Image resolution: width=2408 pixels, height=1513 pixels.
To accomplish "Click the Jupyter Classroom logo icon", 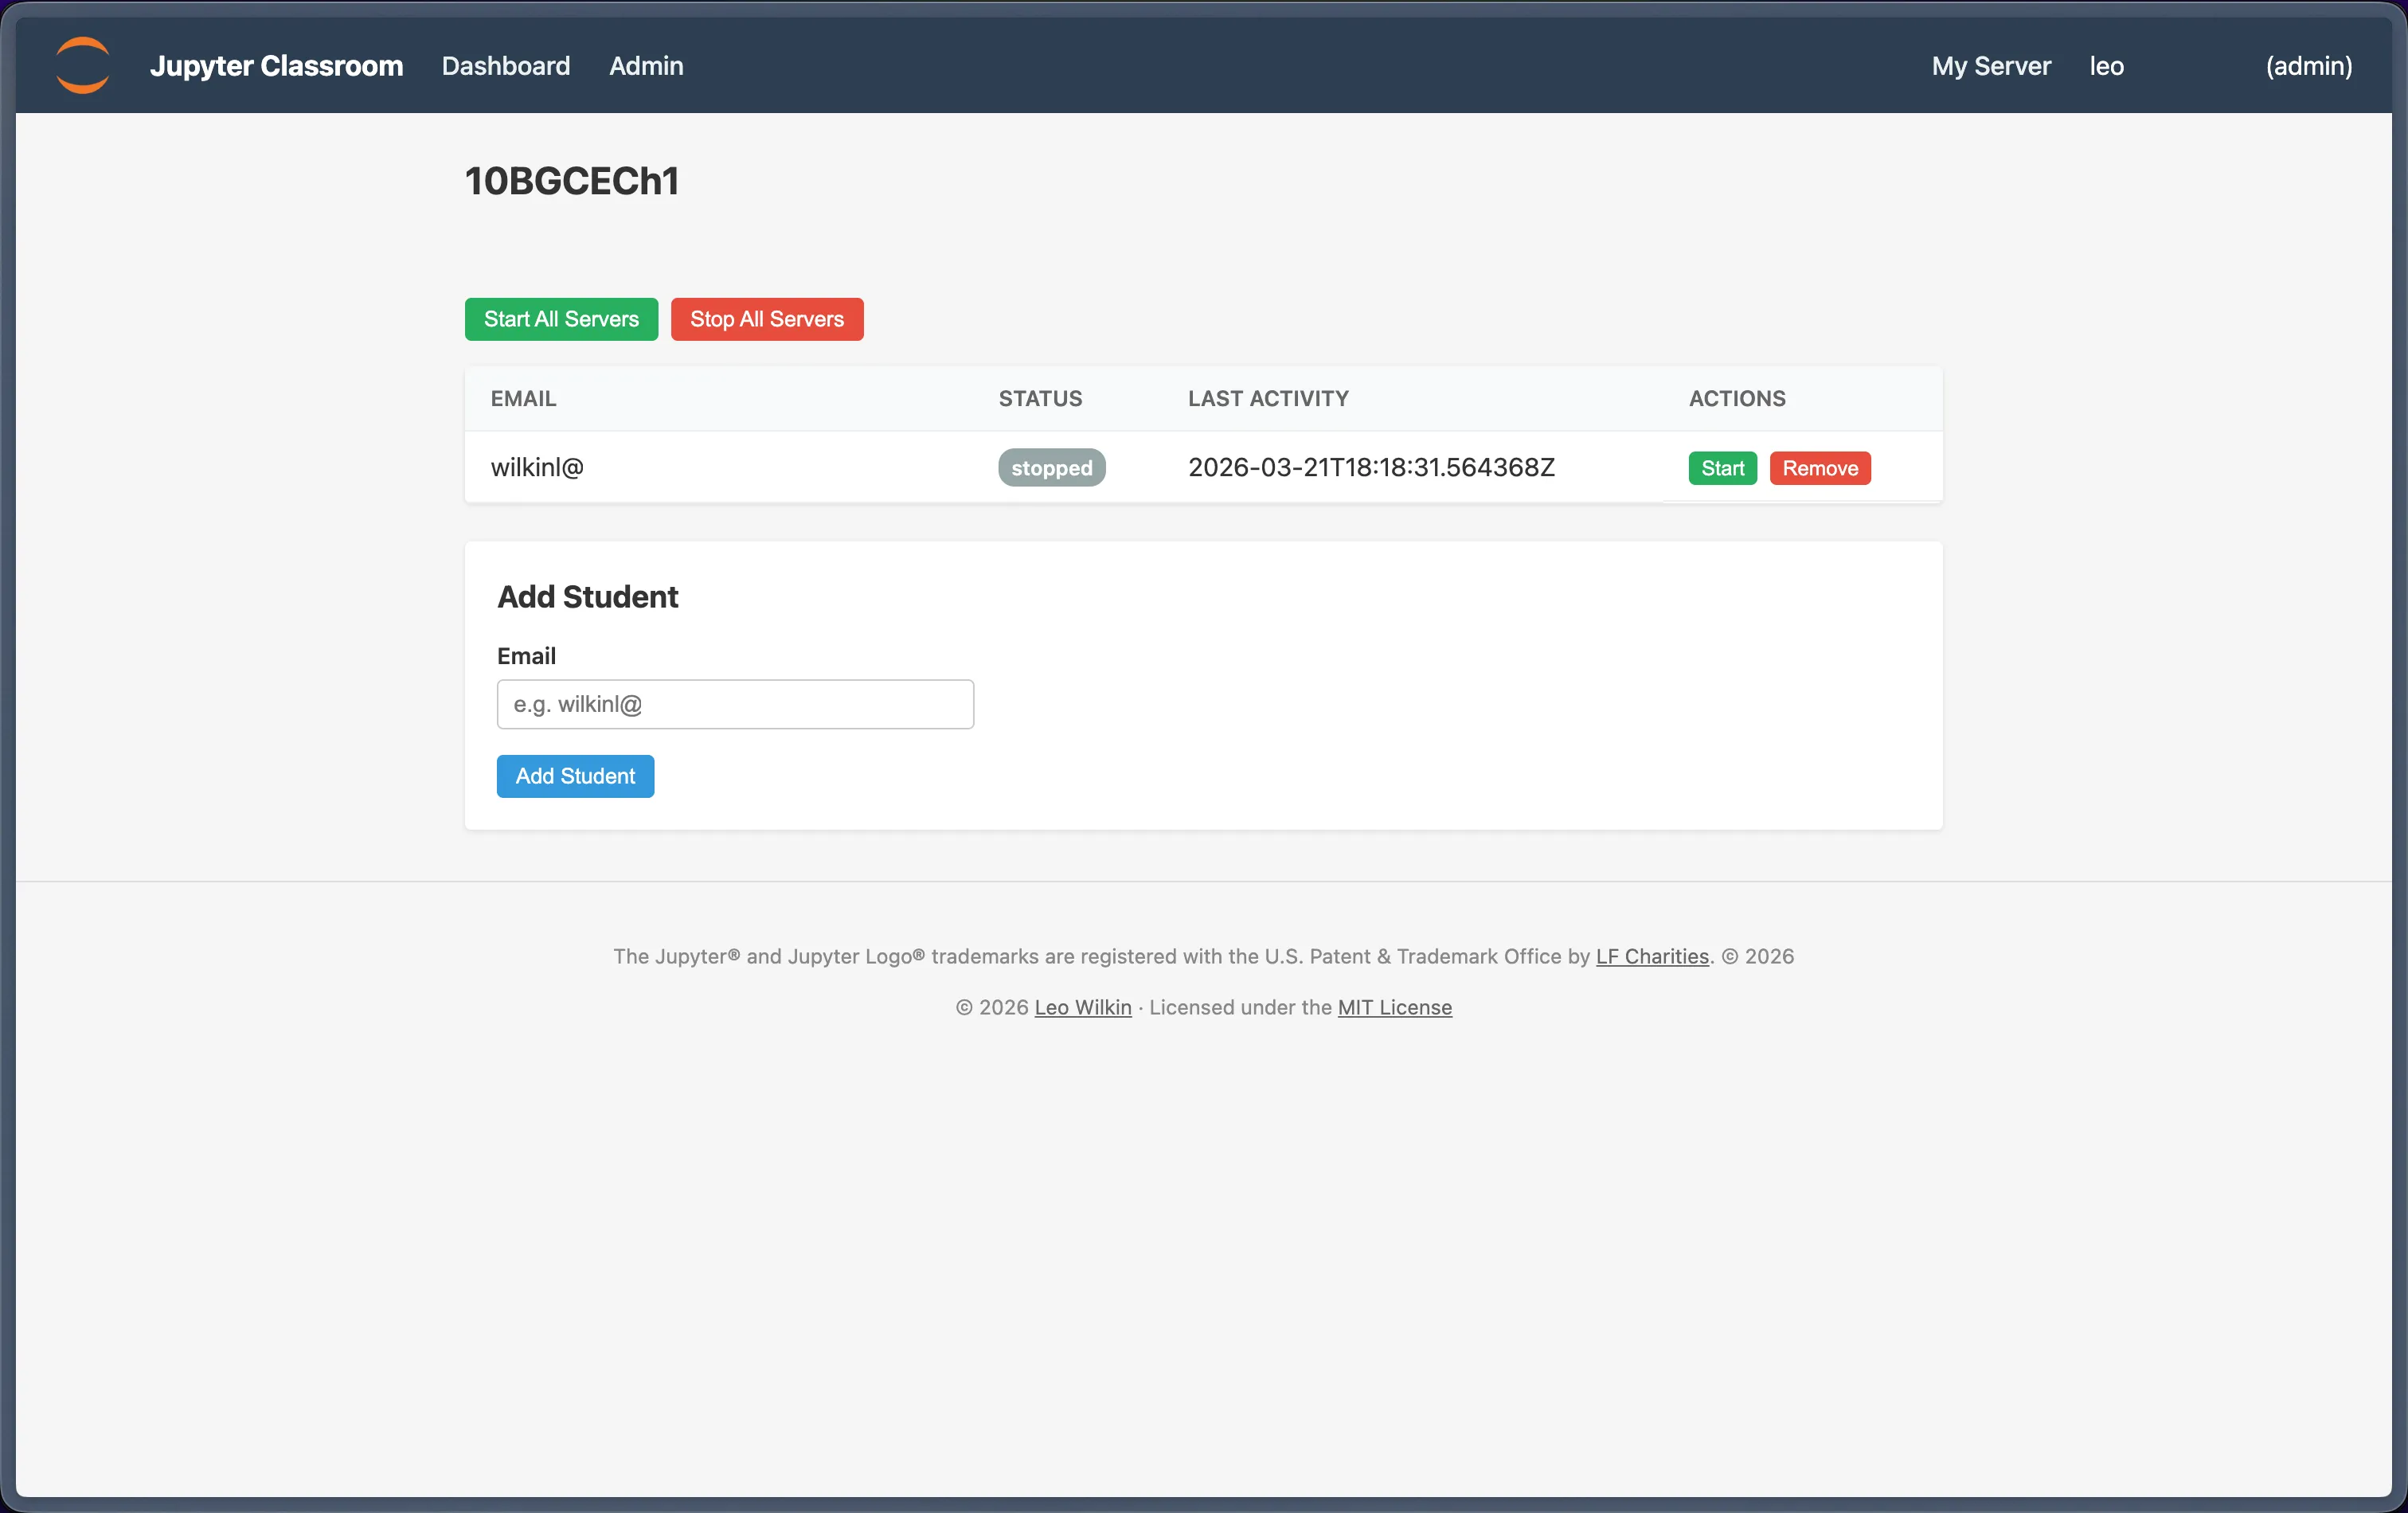I will click(x=82, y=65).
